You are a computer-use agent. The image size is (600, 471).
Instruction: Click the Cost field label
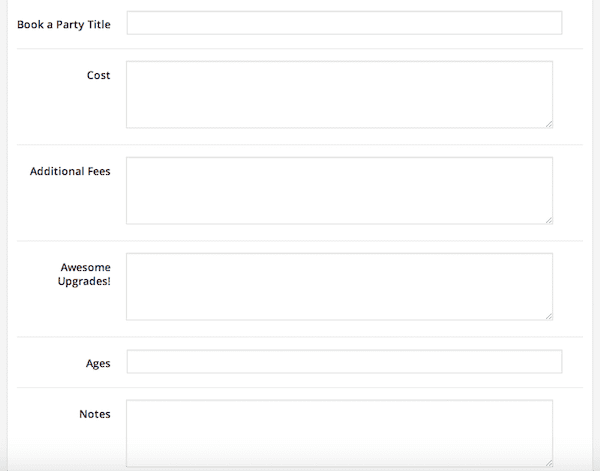click(99, 75)
